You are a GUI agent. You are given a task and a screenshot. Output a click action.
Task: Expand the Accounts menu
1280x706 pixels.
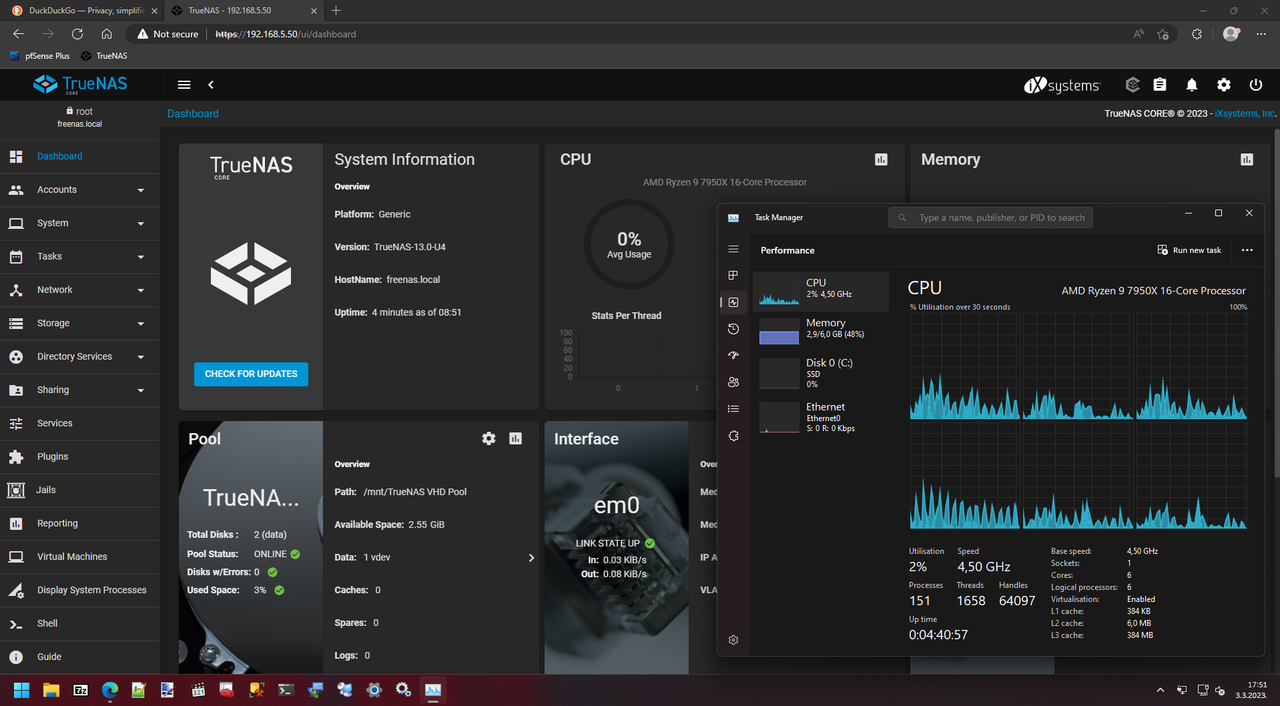pyautogui.click(x=80, y=190)
